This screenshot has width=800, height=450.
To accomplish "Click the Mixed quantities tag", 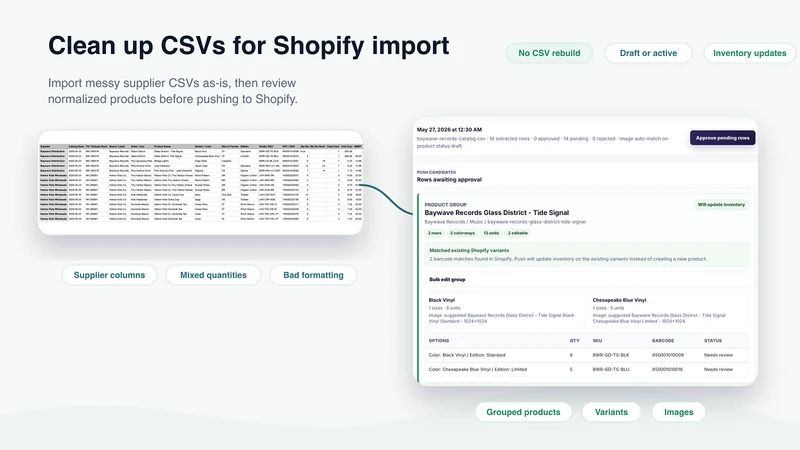I will pos(213,275).
